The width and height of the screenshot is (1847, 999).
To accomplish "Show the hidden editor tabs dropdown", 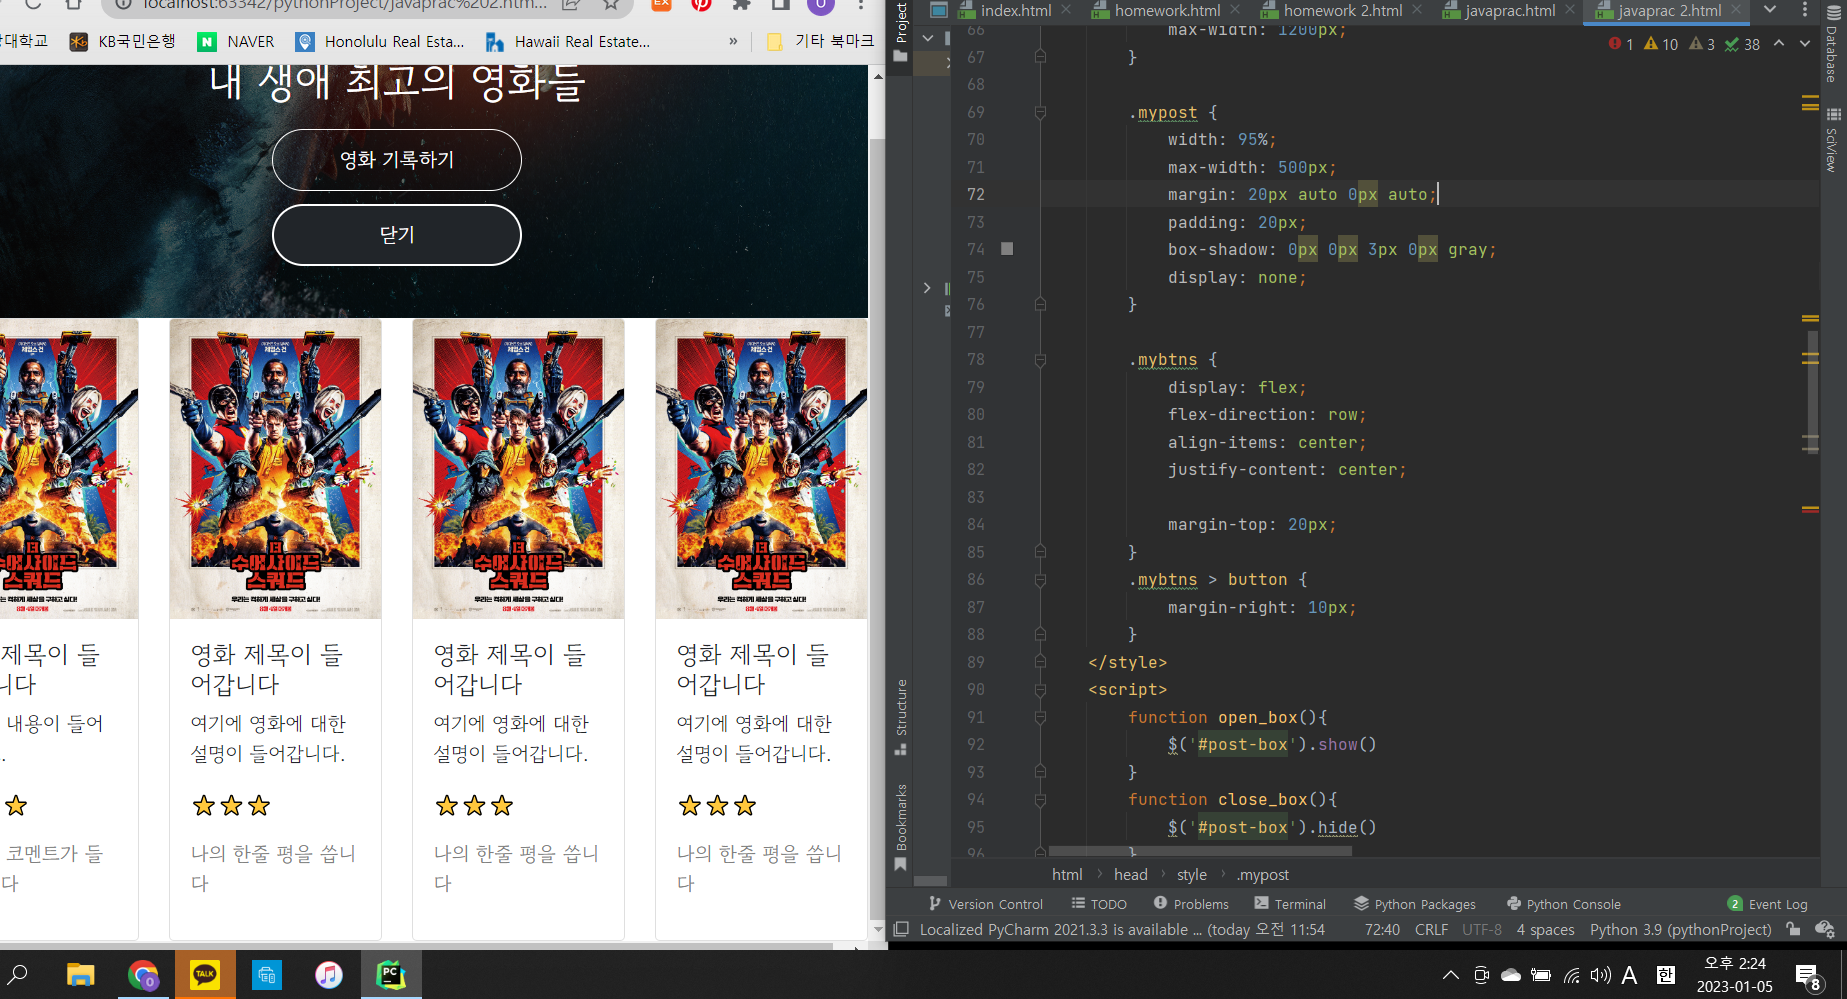I will click(x=1770, y=10).
